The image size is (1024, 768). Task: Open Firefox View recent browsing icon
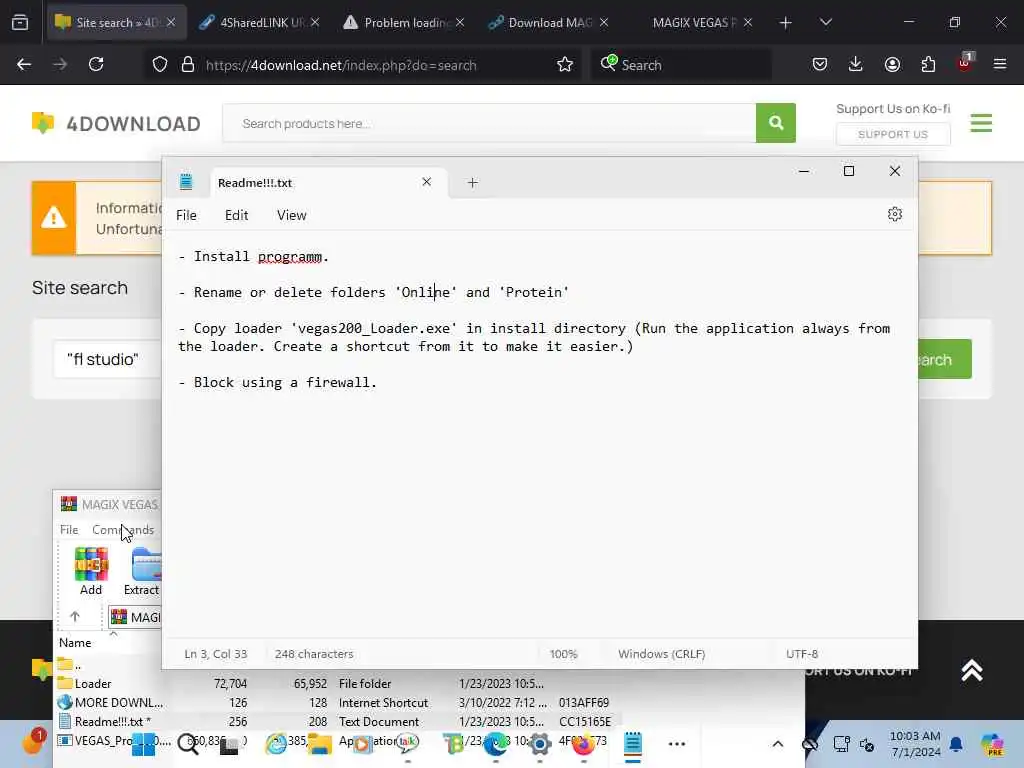click(20, 22)
